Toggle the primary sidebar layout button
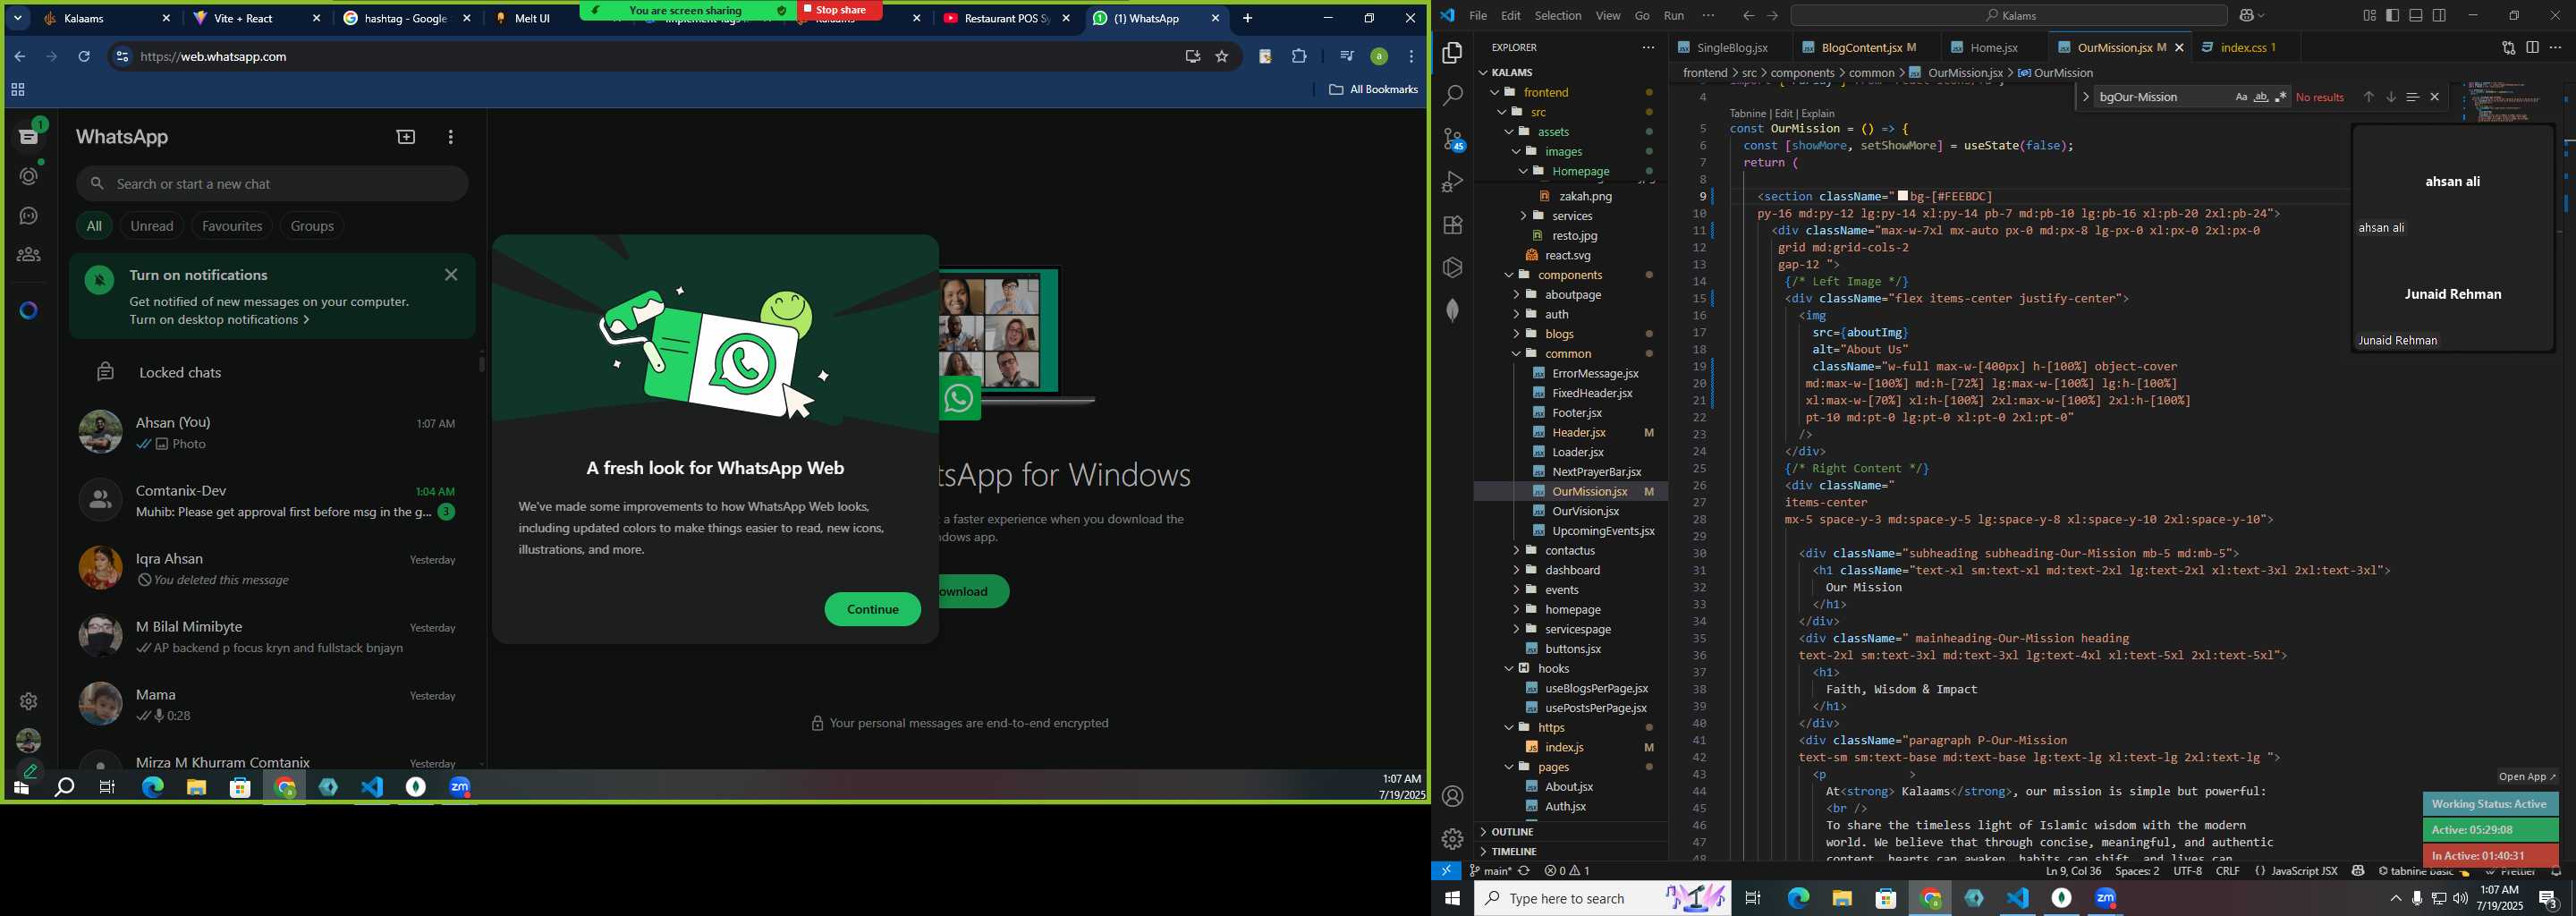 pyautogui.click(x=2392, y=15)
